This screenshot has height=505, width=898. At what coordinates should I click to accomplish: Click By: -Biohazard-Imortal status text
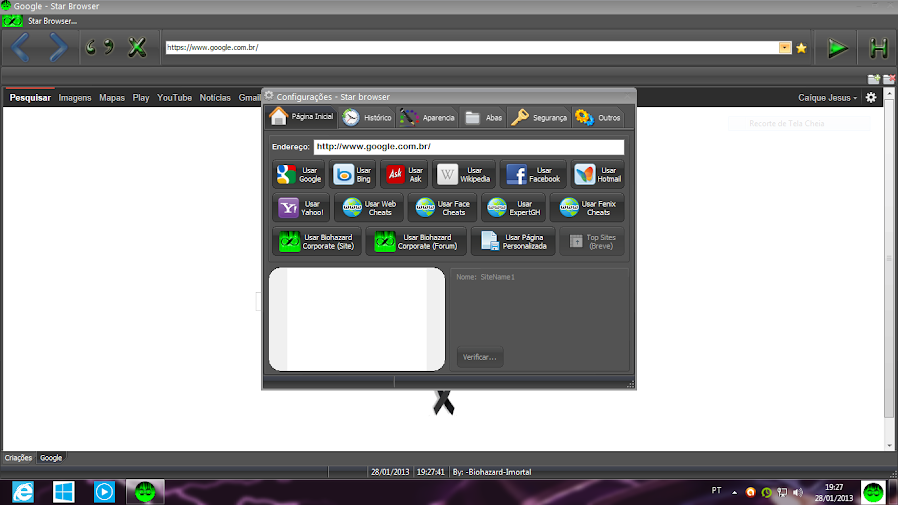[x=492, y=472]
